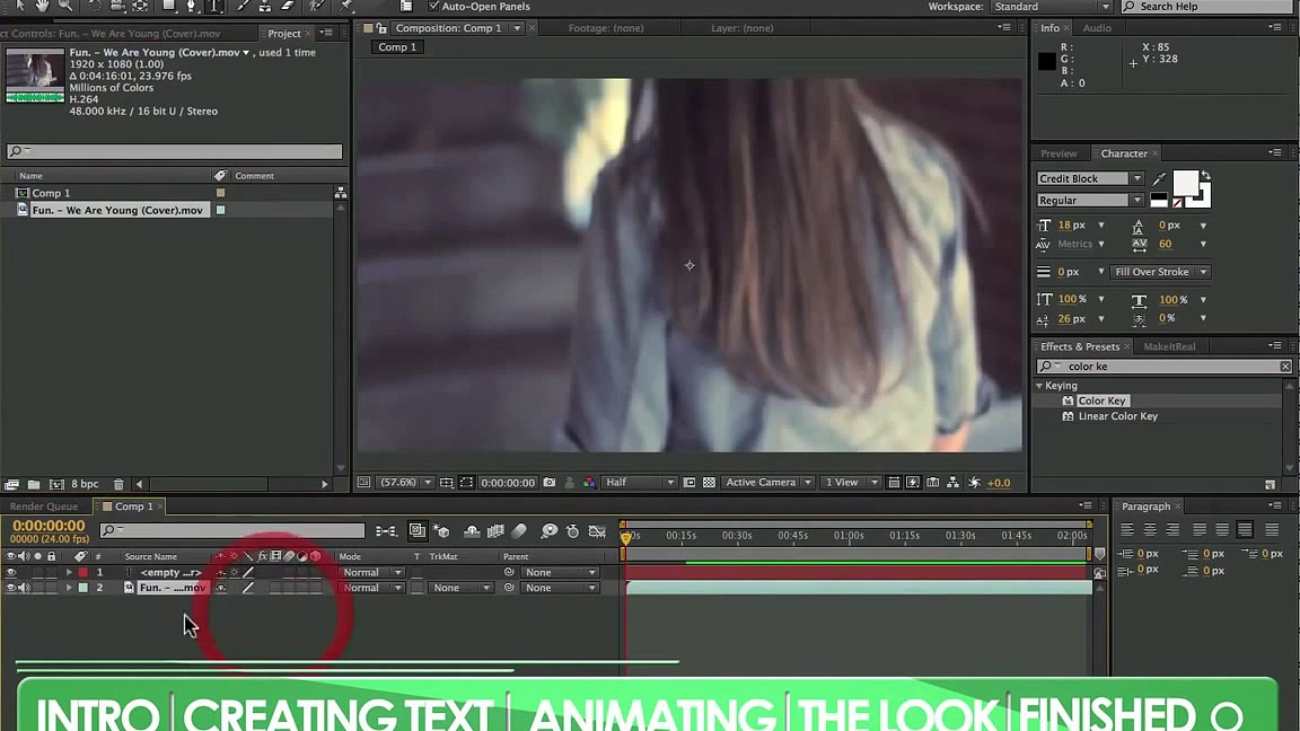Apply the Color Key effect from the presets list
The width and height of the screenshot is (1300, 731).
click(1102, 401)
